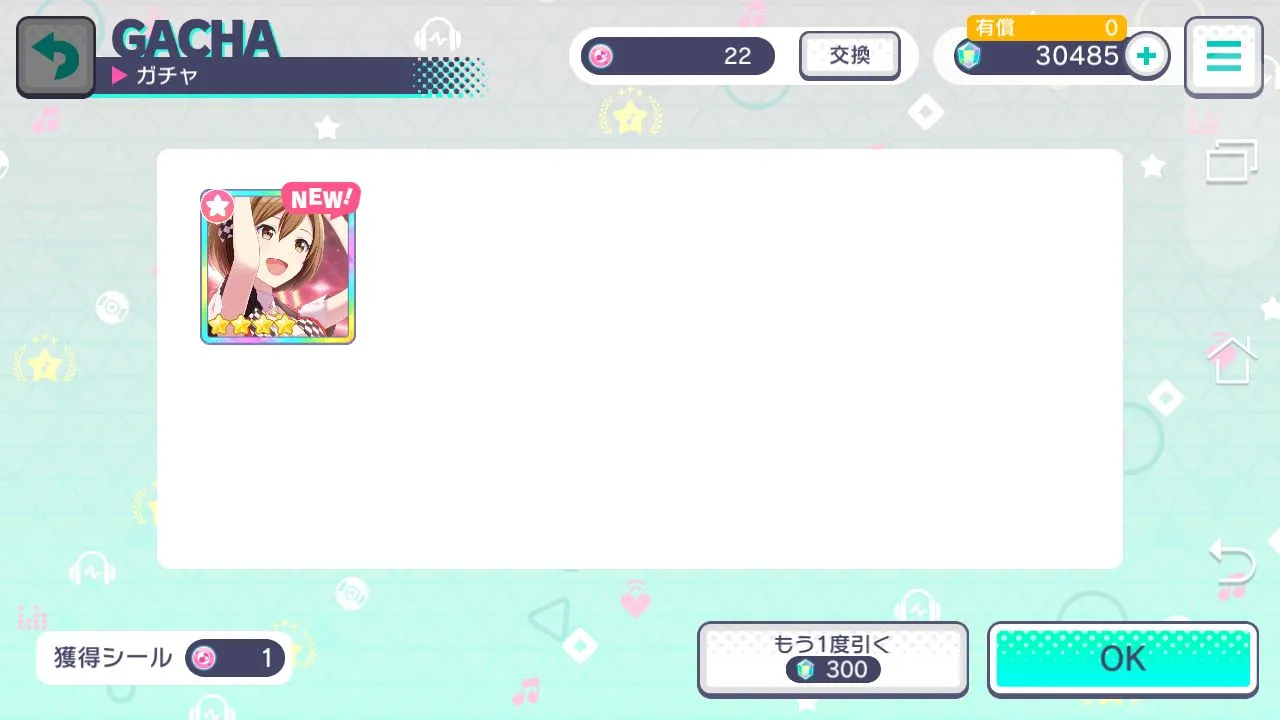This screenshot has height=720, width=1280.
Task: Tap the crystal gem icon beside 30485
Action: (968, 57)
